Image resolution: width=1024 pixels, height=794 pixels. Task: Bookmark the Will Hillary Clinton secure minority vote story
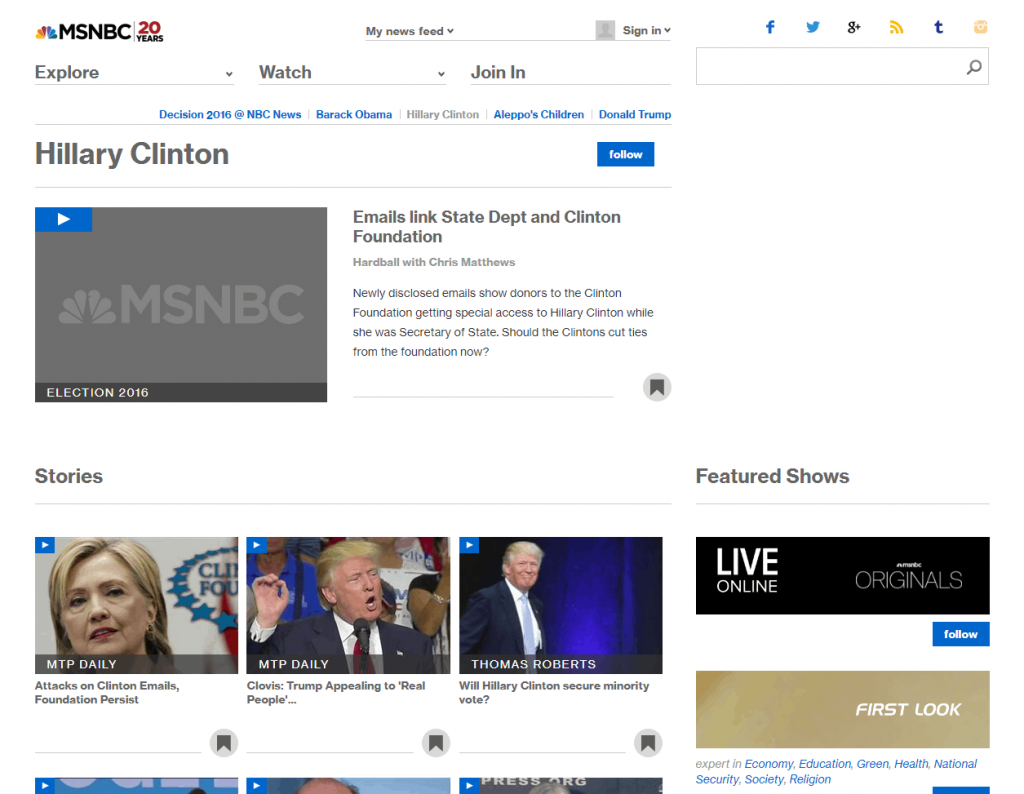click(x=648, y=743)
